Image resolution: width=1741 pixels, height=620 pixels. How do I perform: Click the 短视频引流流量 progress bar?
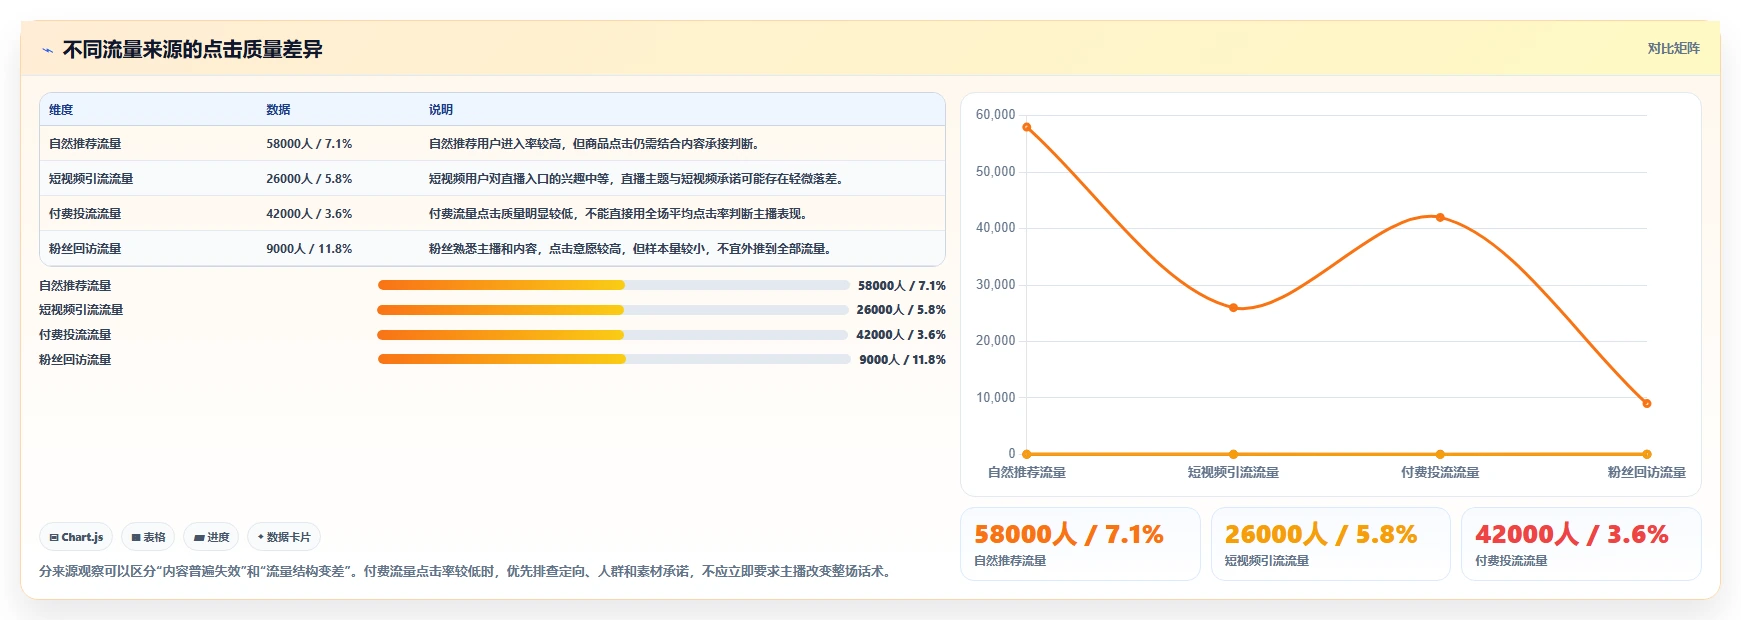[613, 310]
